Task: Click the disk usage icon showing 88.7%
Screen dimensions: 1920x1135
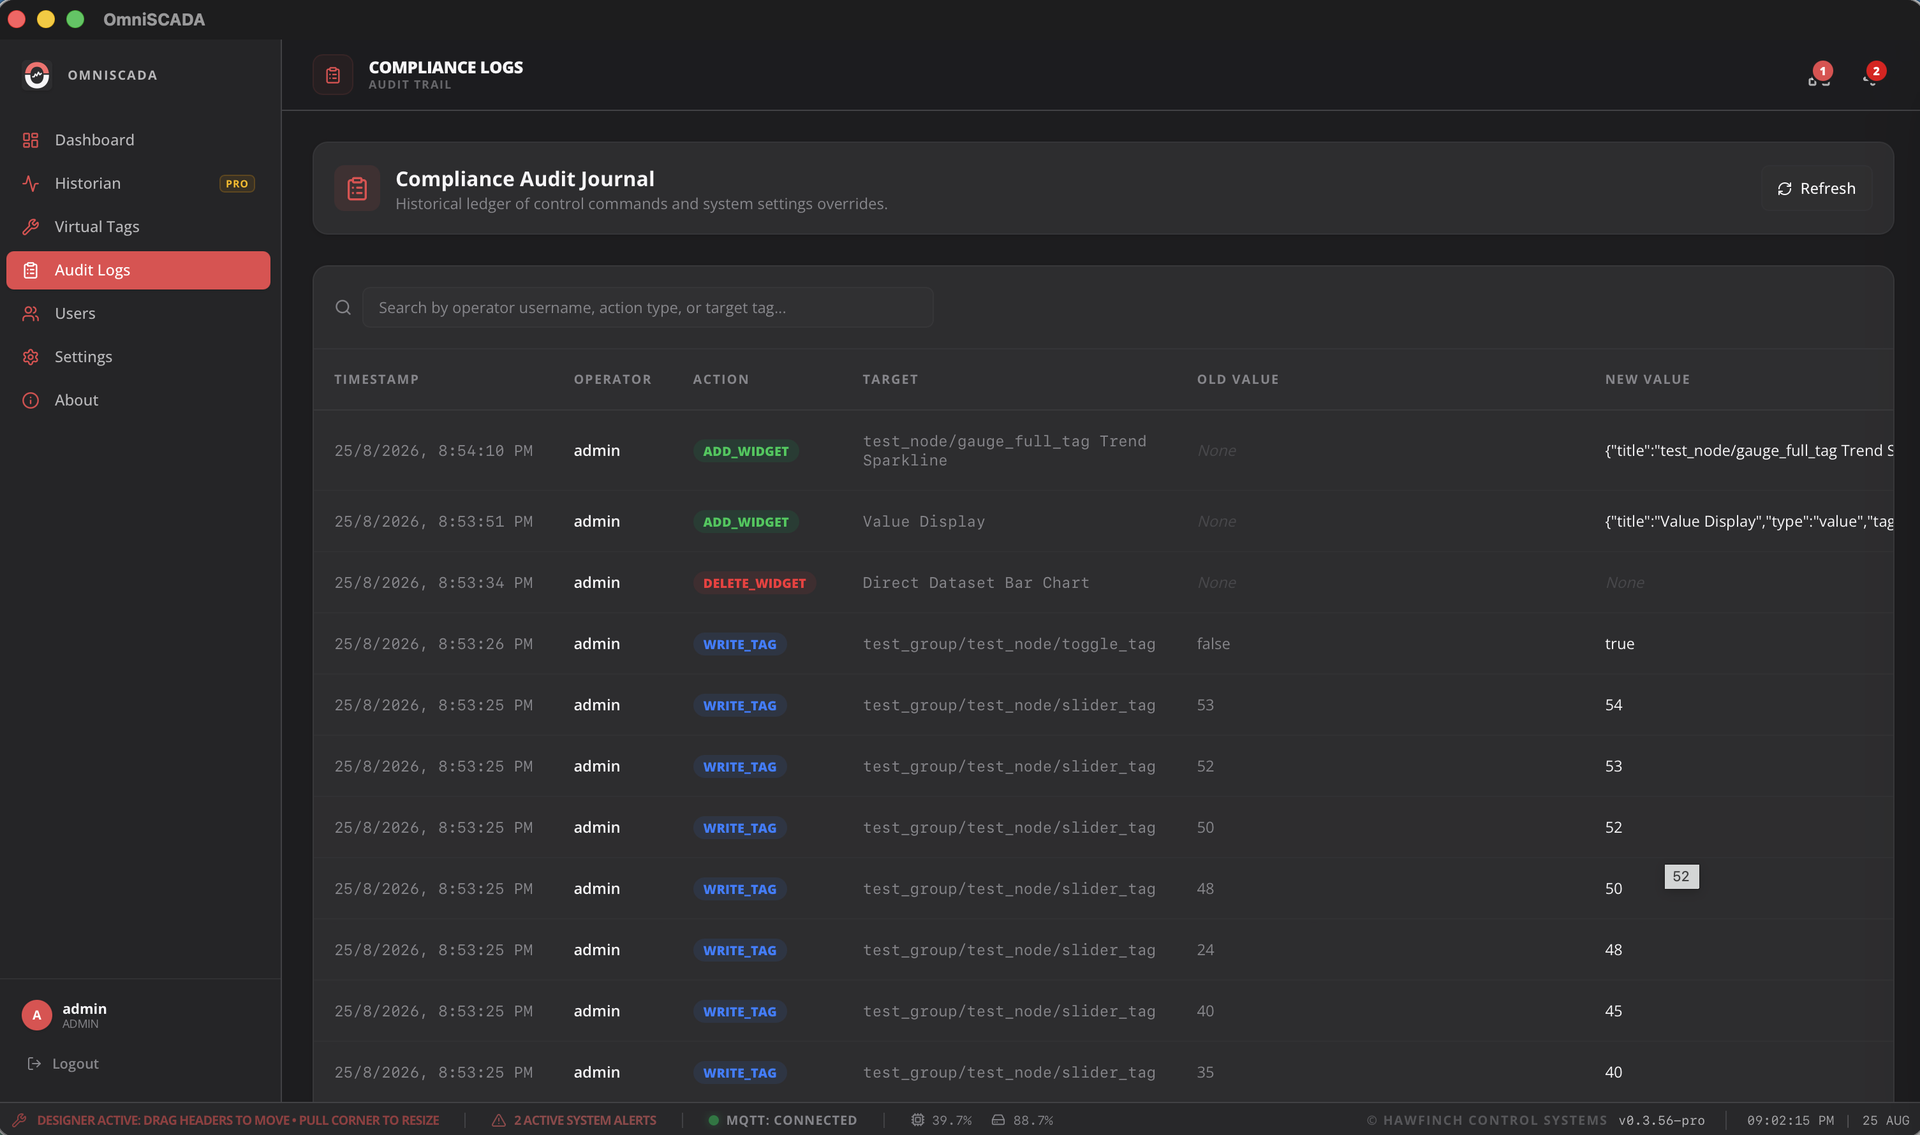Action: pyautogui.click(x=998, y=1120)
